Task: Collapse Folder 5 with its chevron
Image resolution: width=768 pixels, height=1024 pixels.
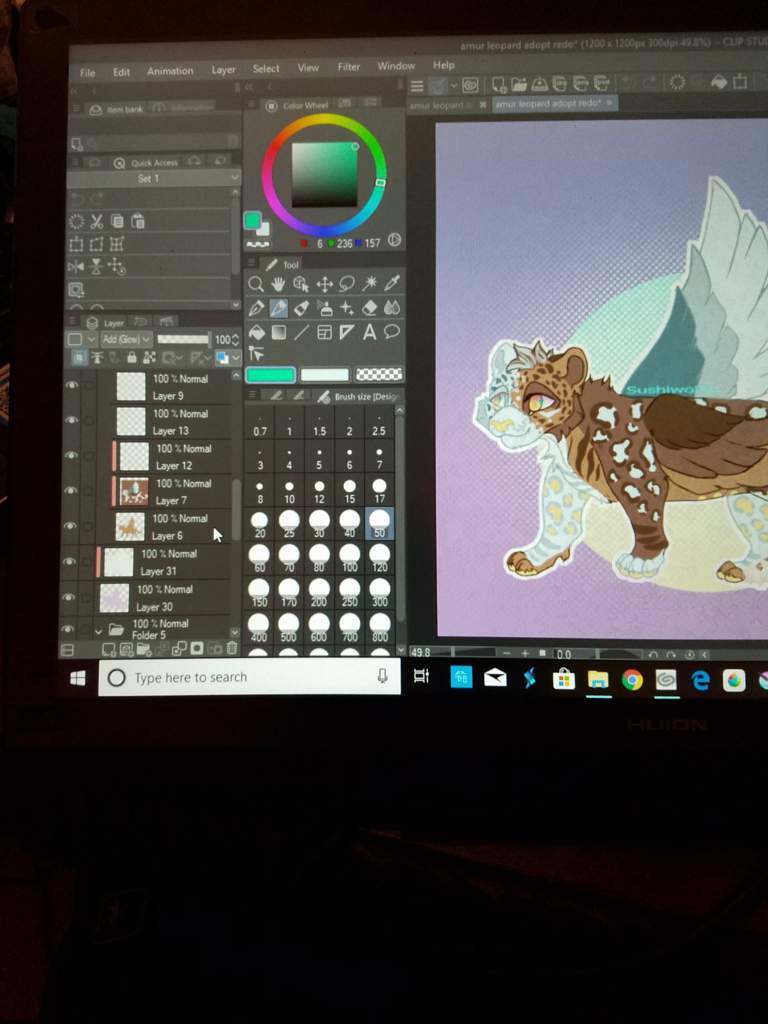Action: pos(99,631)
